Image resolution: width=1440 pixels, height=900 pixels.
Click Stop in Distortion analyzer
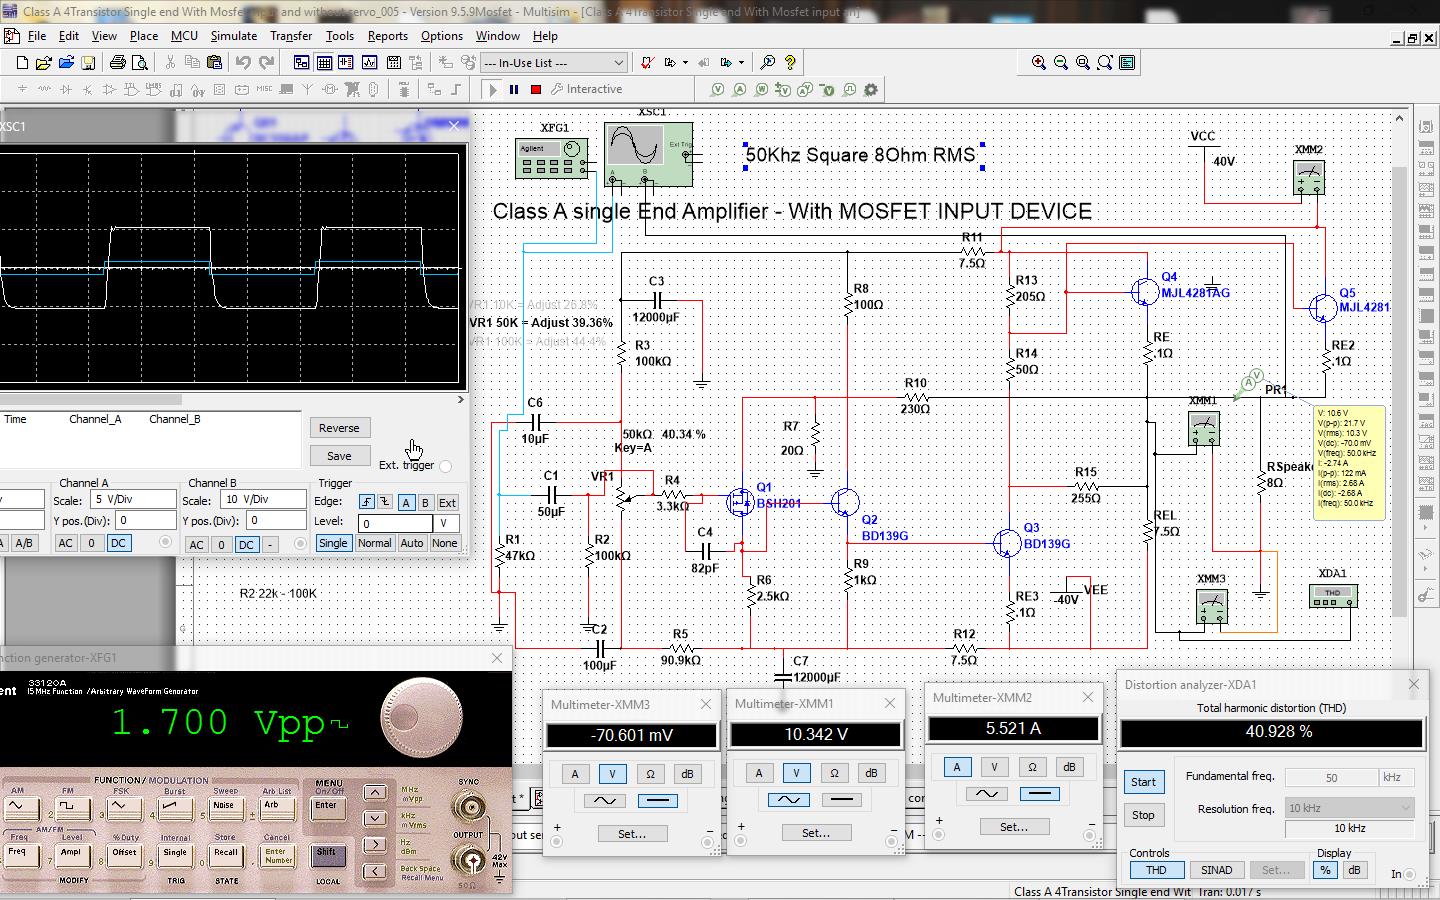coord(1143,815)
